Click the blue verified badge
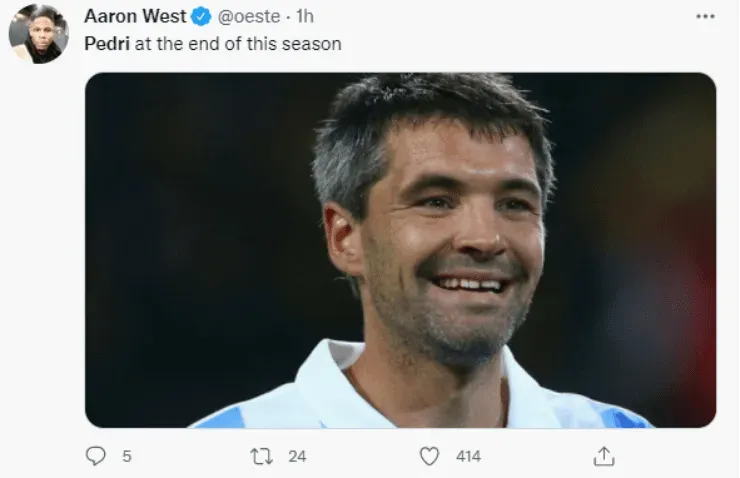This screenshot has height=478, width=740. pos(201,16)
